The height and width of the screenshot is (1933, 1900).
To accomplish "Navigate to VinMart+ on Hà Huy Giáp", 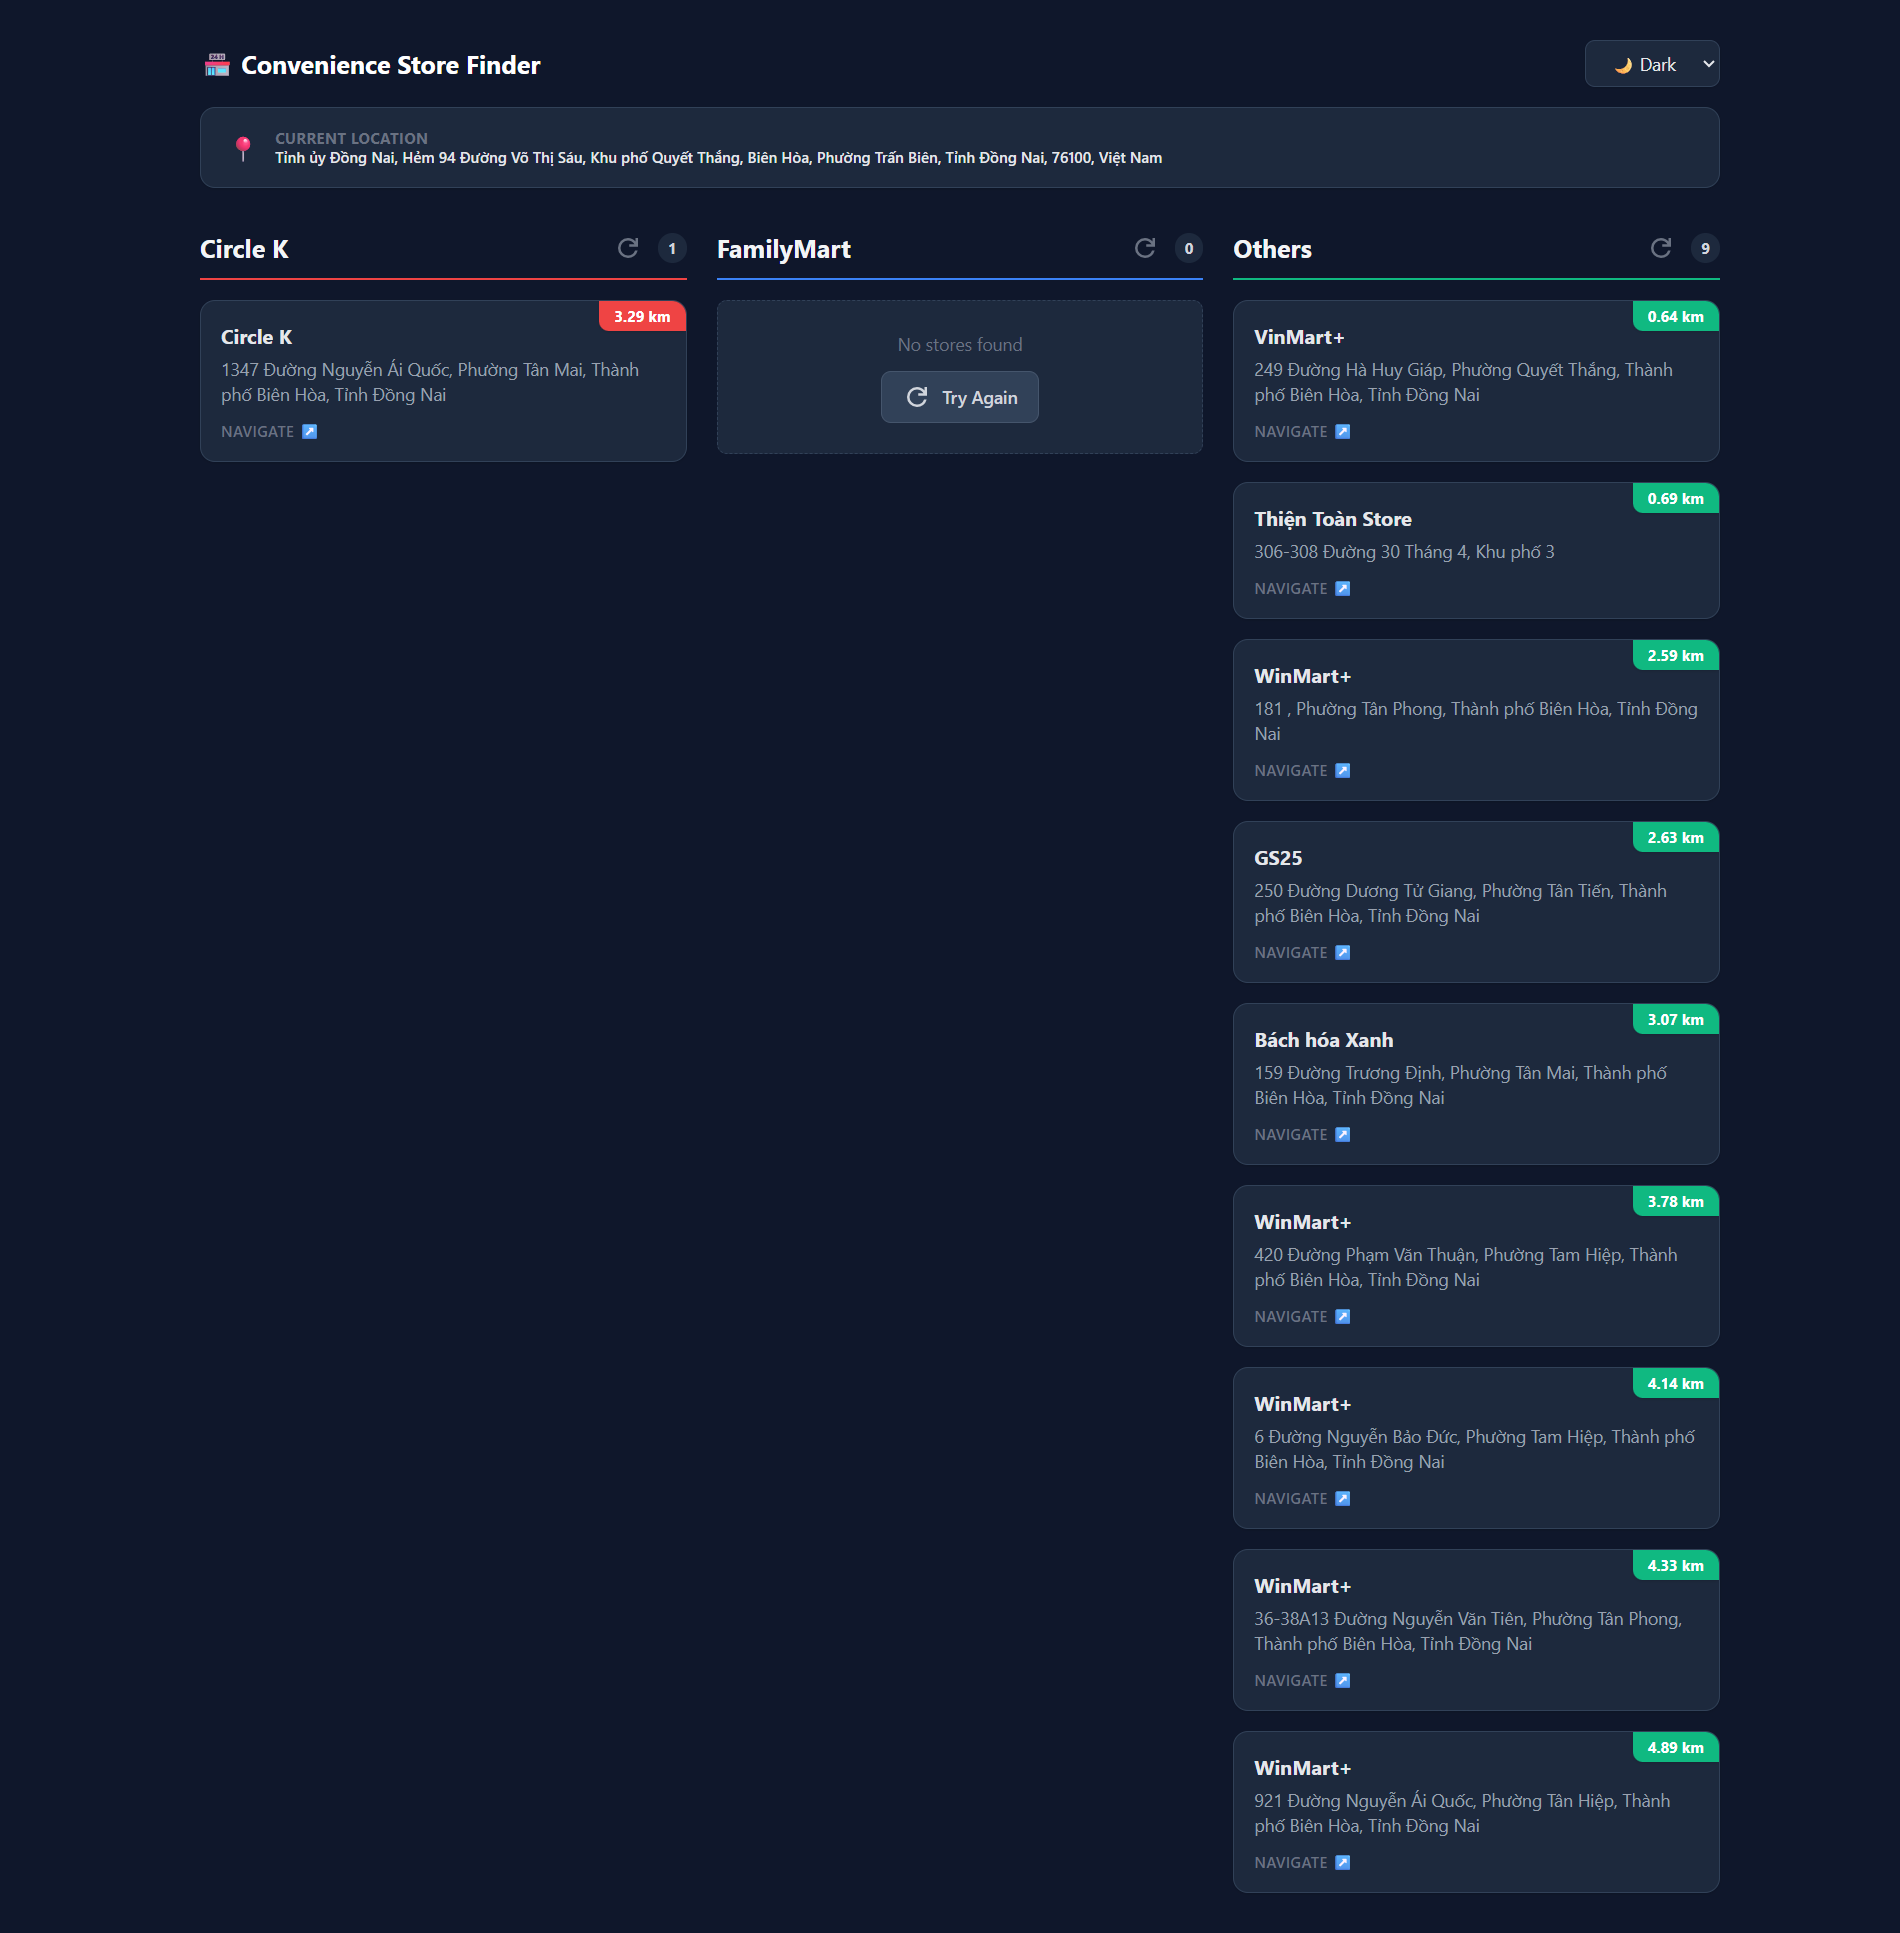I will coord(1302,431).
